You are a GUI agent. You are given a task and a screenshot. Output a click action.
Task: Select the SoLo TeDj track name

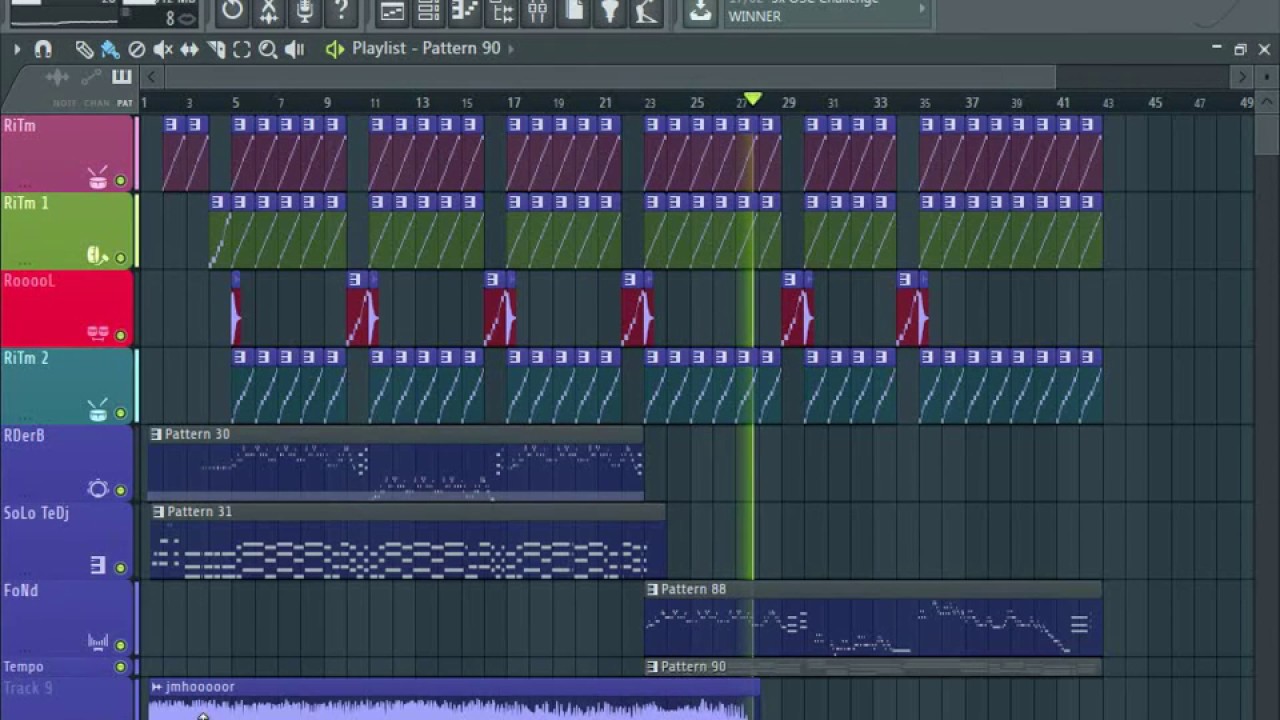(x=36, y=513)
